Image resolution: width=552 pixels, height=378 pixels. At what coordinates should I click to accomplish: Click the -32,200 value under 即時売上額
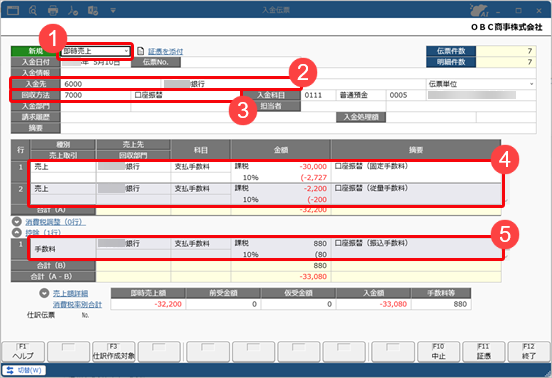click(149, 304)
